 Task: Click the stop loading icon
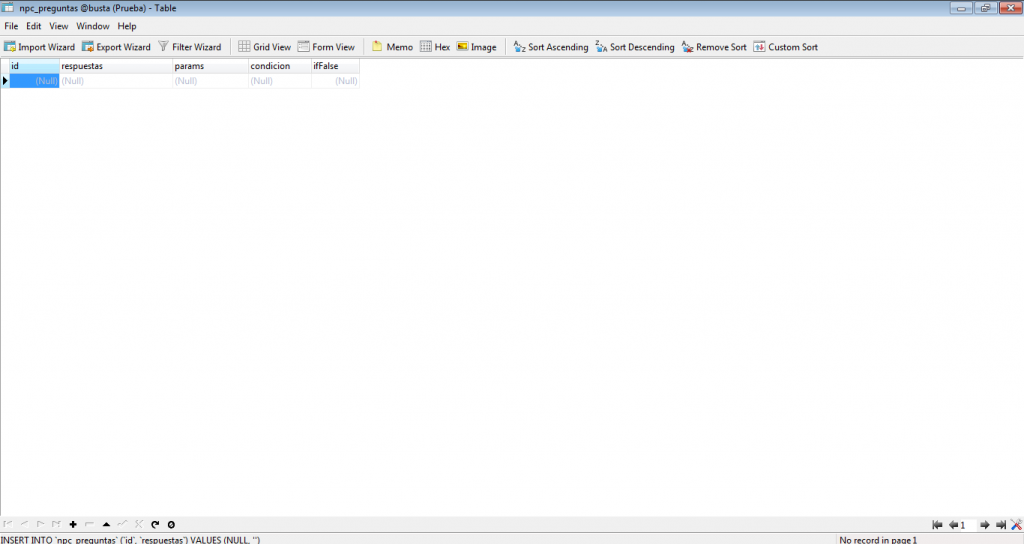click(x=171, y=524)
